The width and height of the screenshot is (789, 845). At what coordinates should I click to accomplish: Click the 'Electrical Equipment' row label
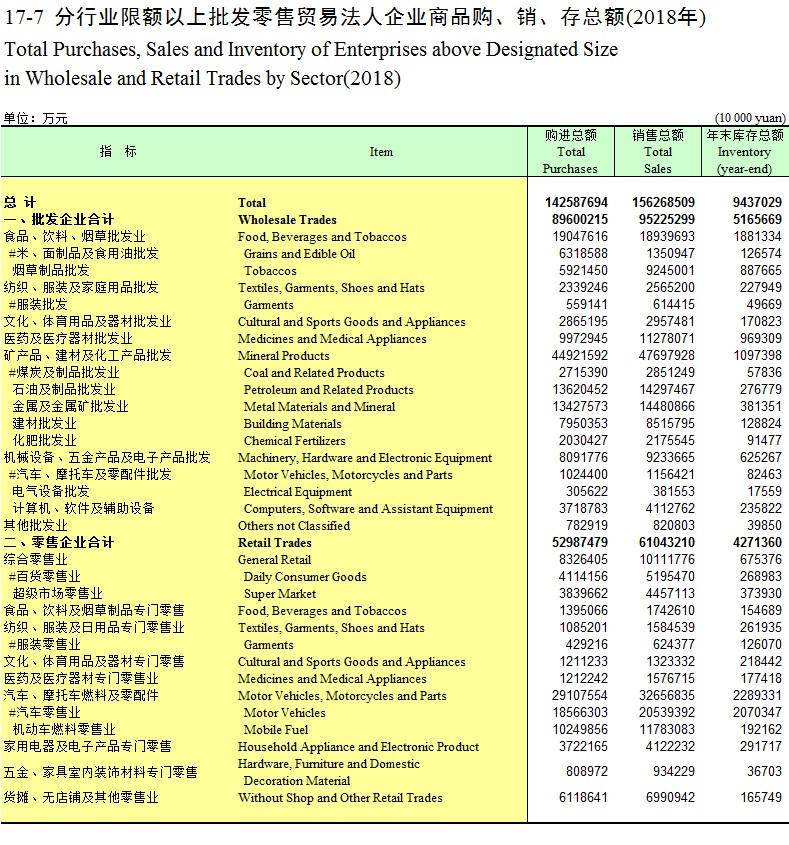tap(297, 492)
